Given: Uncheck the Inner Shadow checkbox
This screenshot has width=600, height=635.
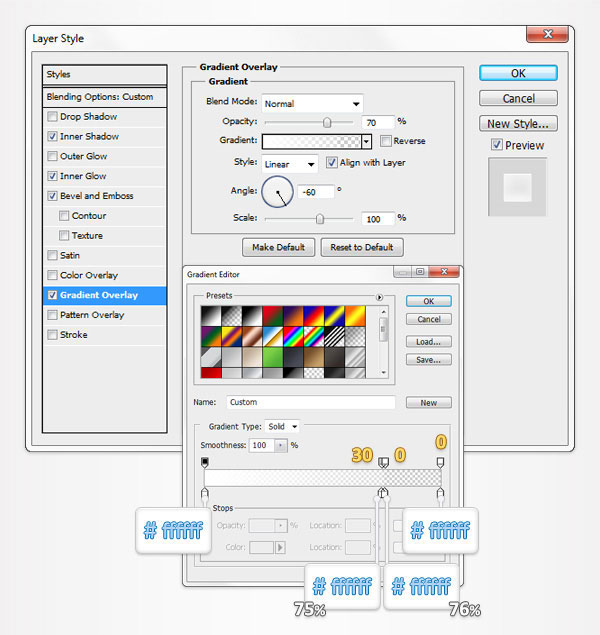Looking at the screenshot, I should [x=52, y=136].
